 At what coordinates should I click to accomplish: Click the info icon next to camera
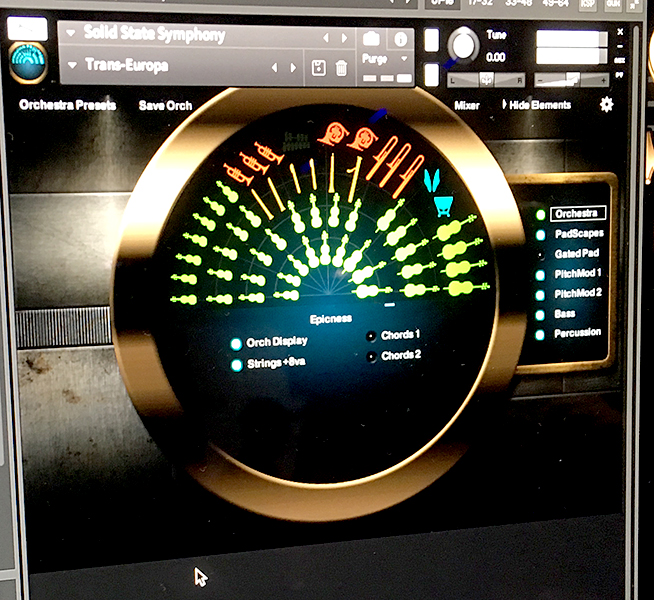400,39
